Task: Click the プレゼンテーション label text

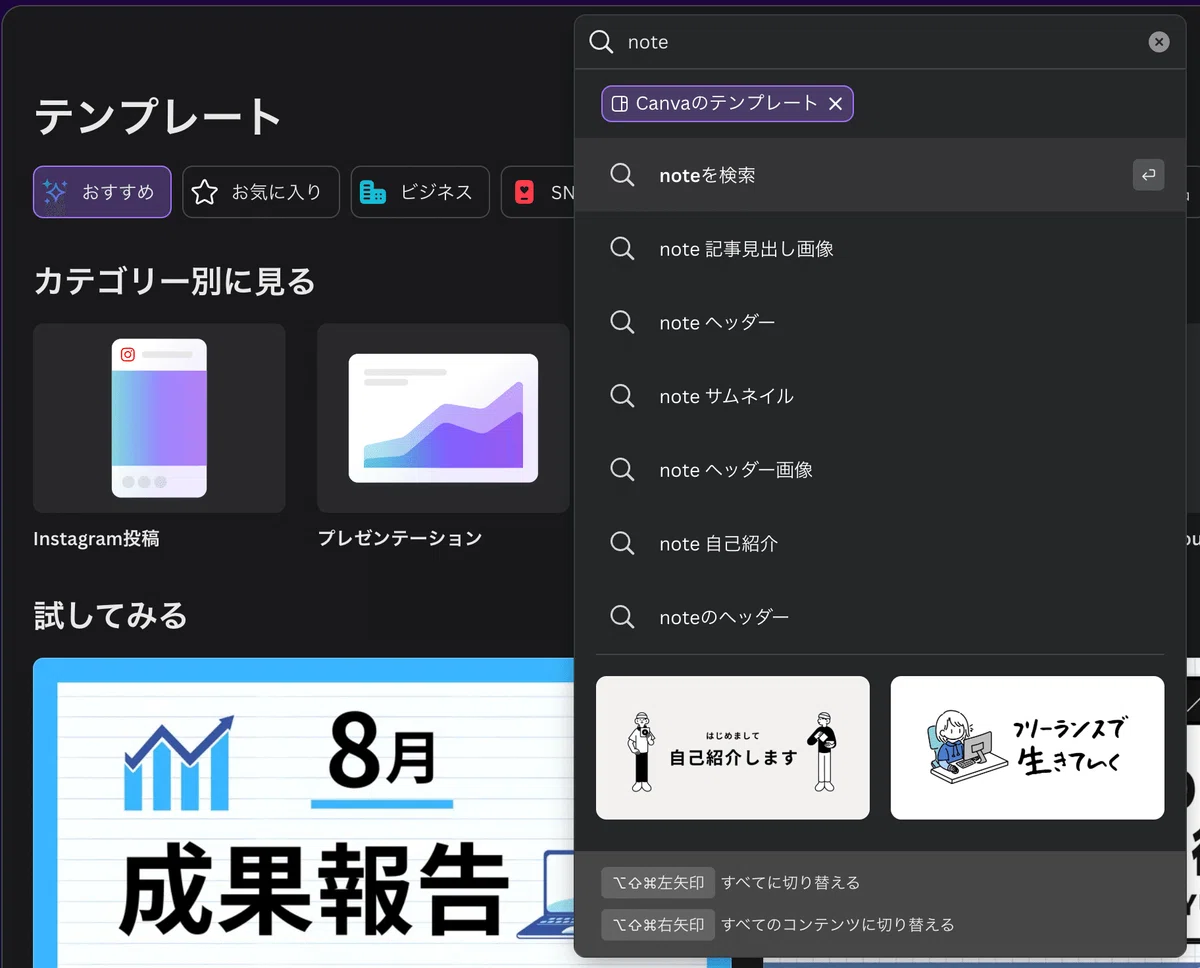Action: tap(400, 539)
